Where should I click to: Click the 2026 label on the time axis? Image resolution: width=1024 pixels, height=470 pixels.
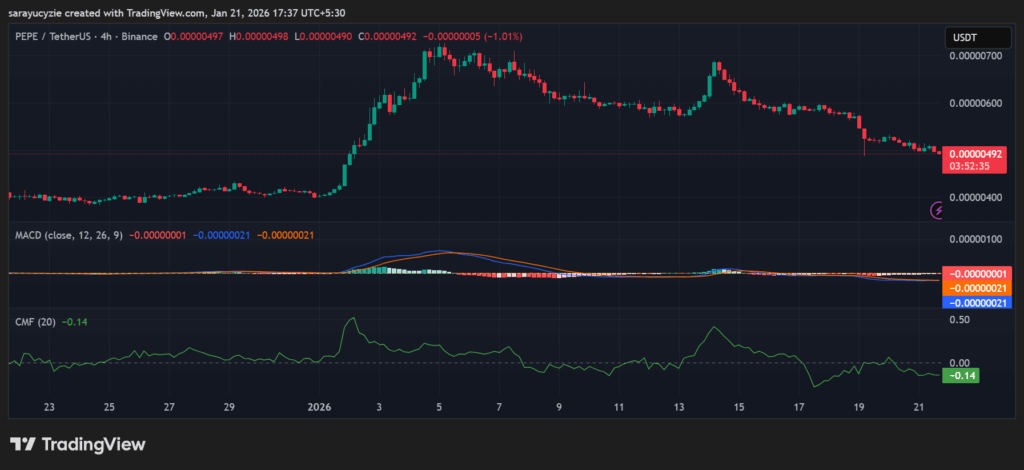pyautogui.click(x=319, y=408)
